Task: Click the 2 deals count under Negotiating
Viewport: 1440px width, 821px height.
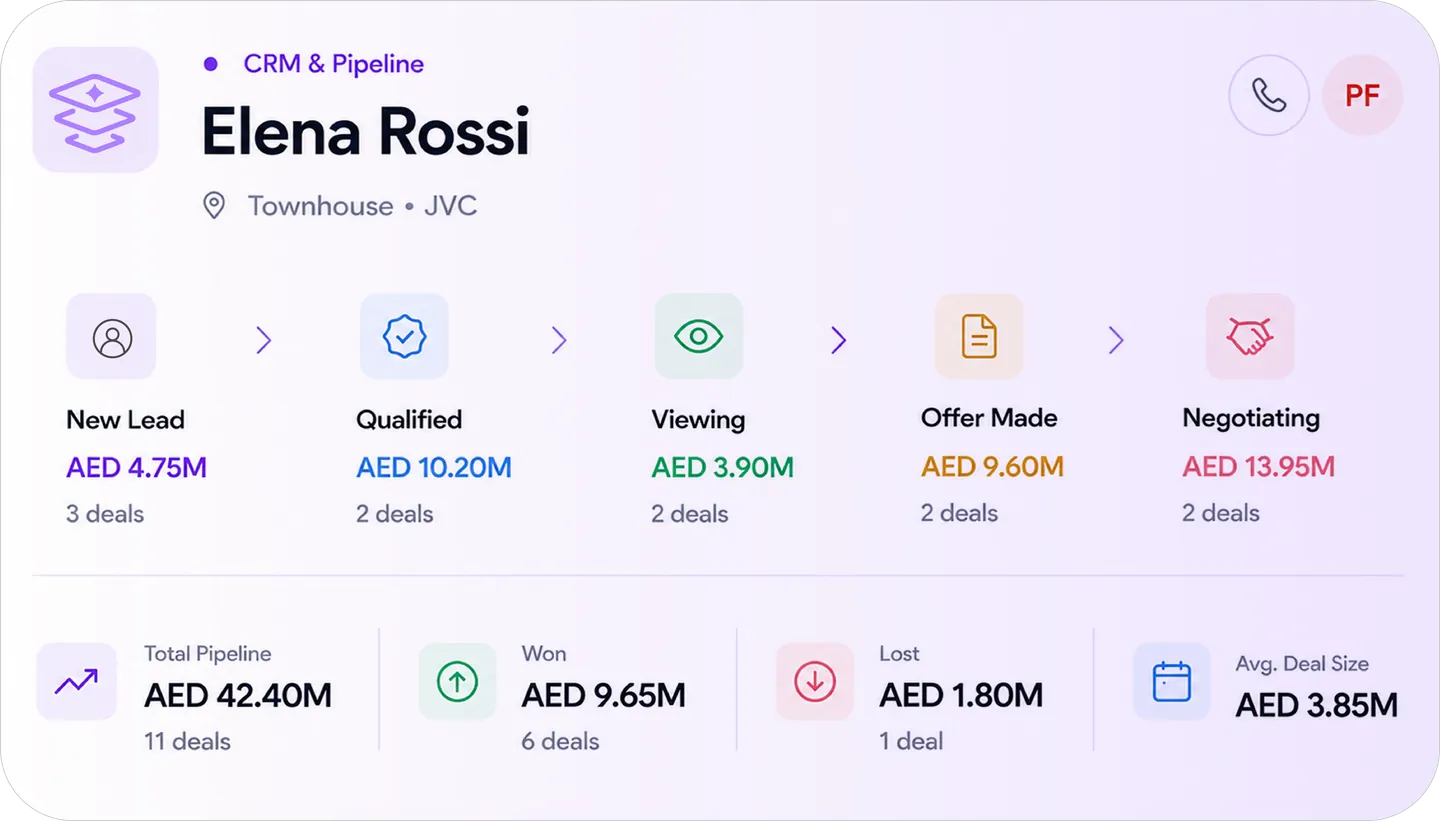Action: [1221, 513]
